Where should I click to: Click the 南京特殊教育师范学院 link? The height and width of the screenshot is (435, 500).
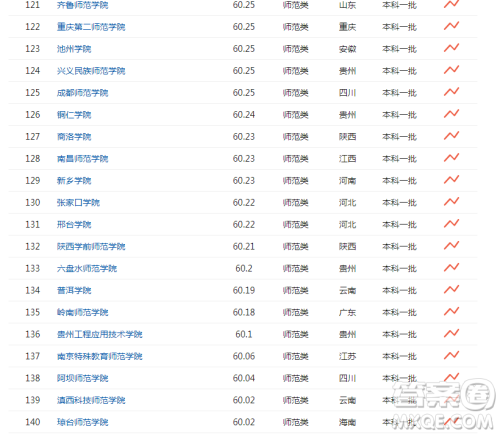[99, 356]
